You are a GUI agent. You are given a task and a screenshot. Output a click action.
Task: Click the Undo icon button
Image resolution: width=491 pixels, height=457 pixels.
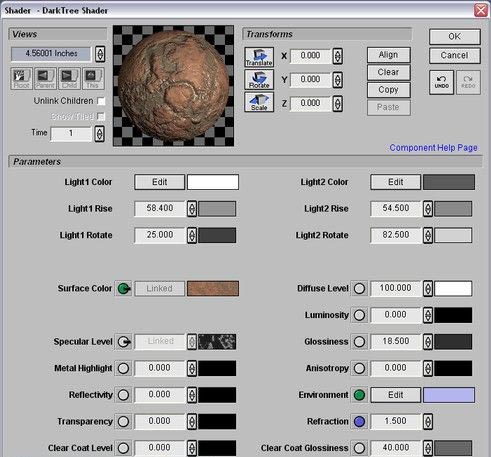[441, 82]
